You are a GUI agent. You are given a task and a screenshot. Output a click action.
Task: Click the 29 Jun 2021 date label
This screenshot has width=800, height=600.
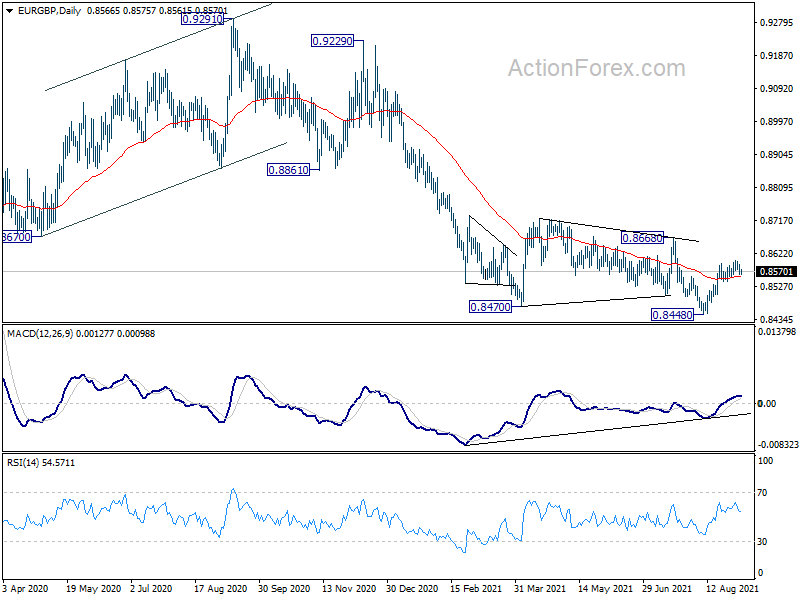pyautogui.click(x=667, y=588)
